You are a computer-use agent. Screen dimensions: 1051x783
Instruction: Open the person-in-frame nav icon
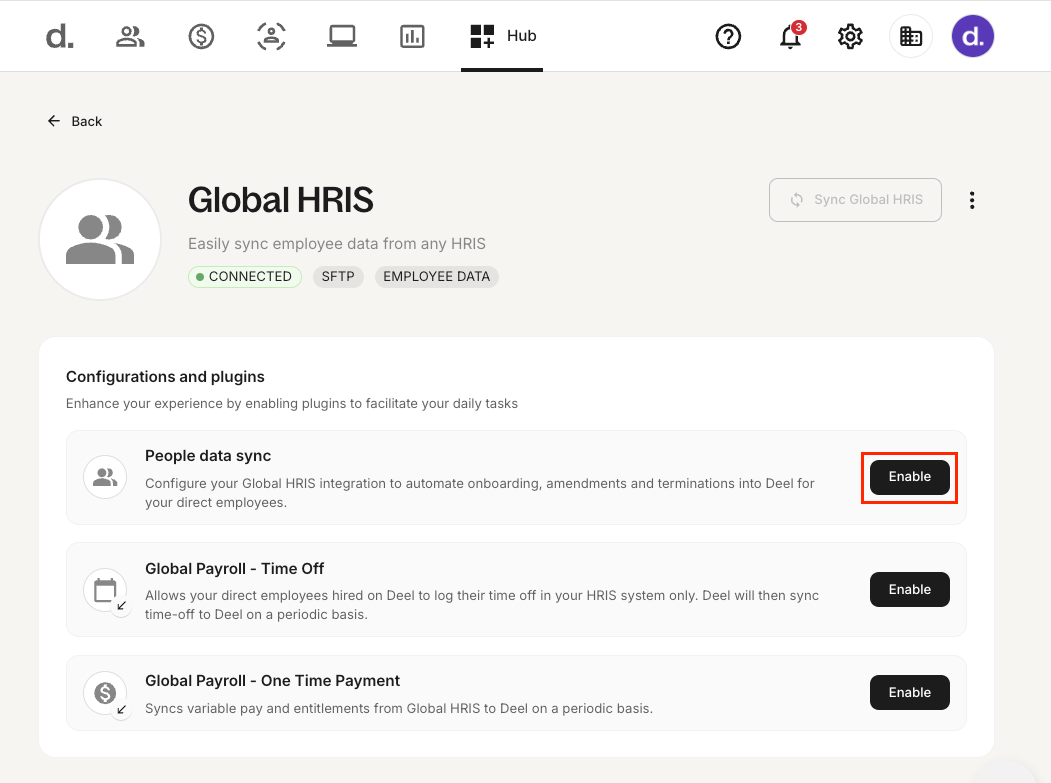[271, 36]
